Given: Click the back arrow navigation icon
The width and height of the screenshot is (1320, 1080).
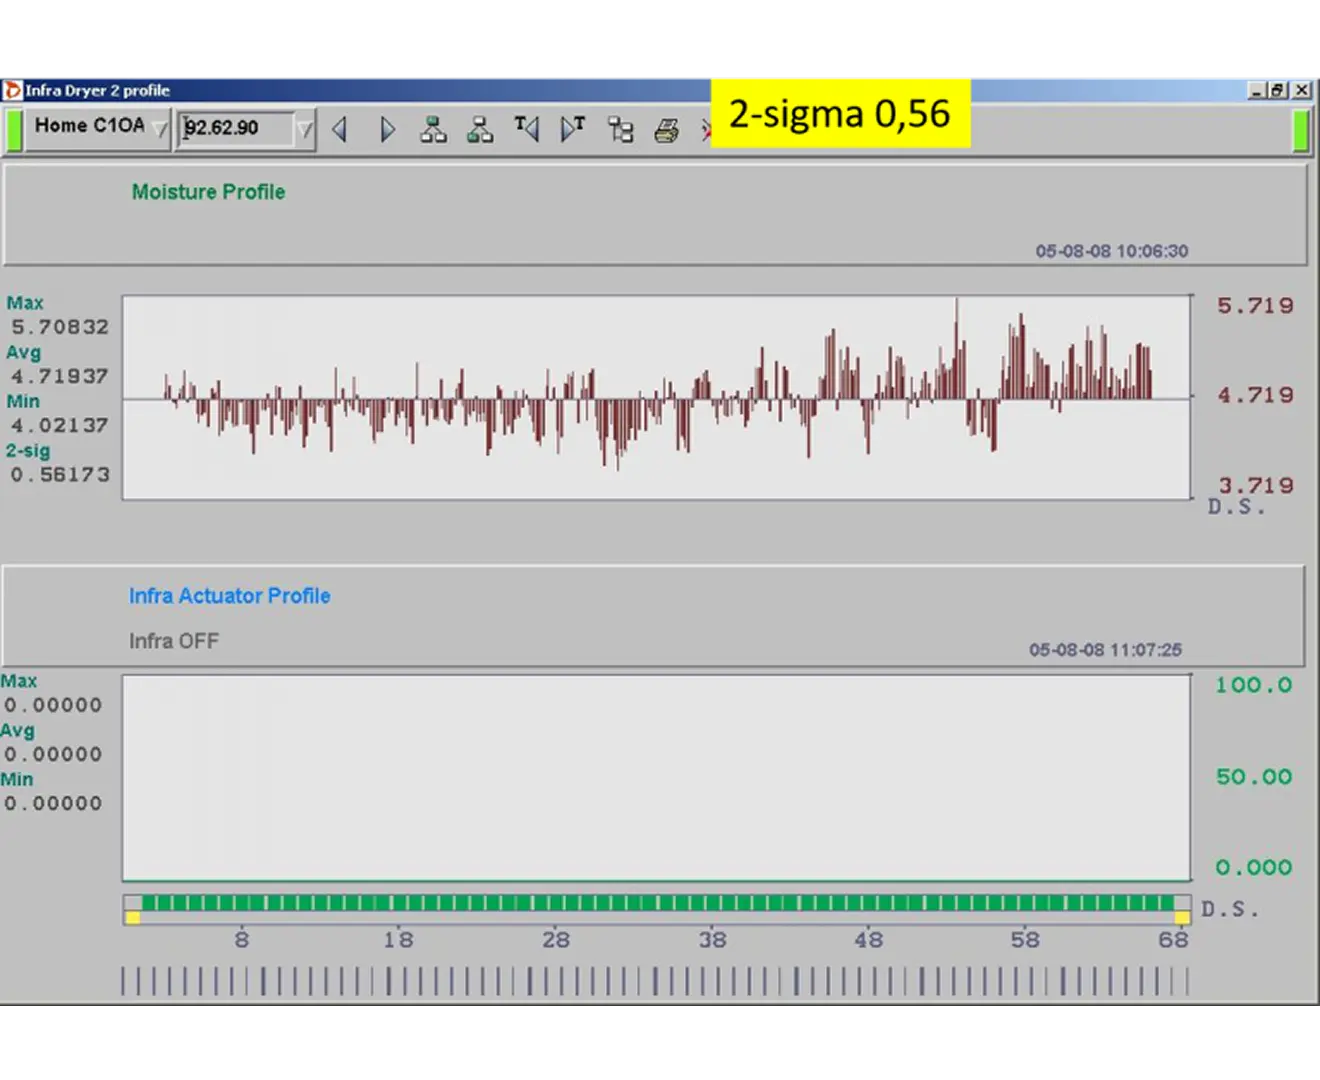Looking at the screenshot, I should click(340, 130).
